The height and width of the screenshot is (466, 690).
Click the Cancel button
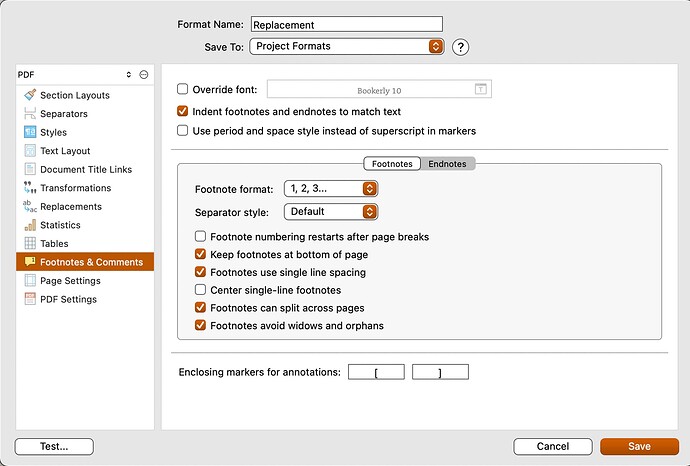[x=553, y=446]
